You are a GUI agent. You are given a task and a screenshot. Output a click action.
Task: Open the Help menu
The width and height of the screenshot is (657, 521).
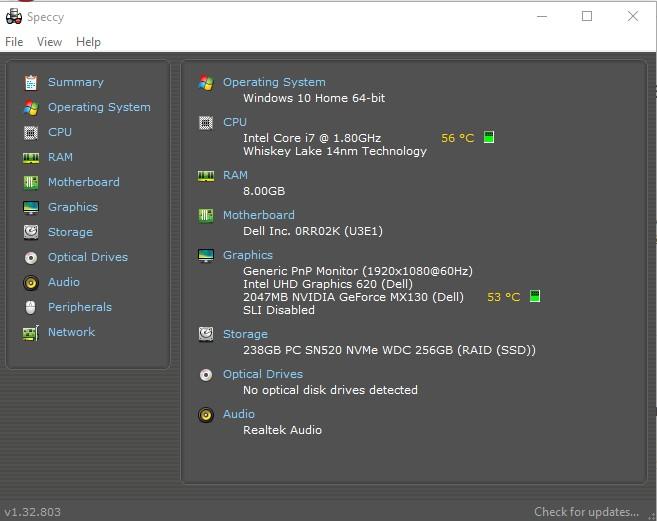pyautogui.click(x=88, y=42)
